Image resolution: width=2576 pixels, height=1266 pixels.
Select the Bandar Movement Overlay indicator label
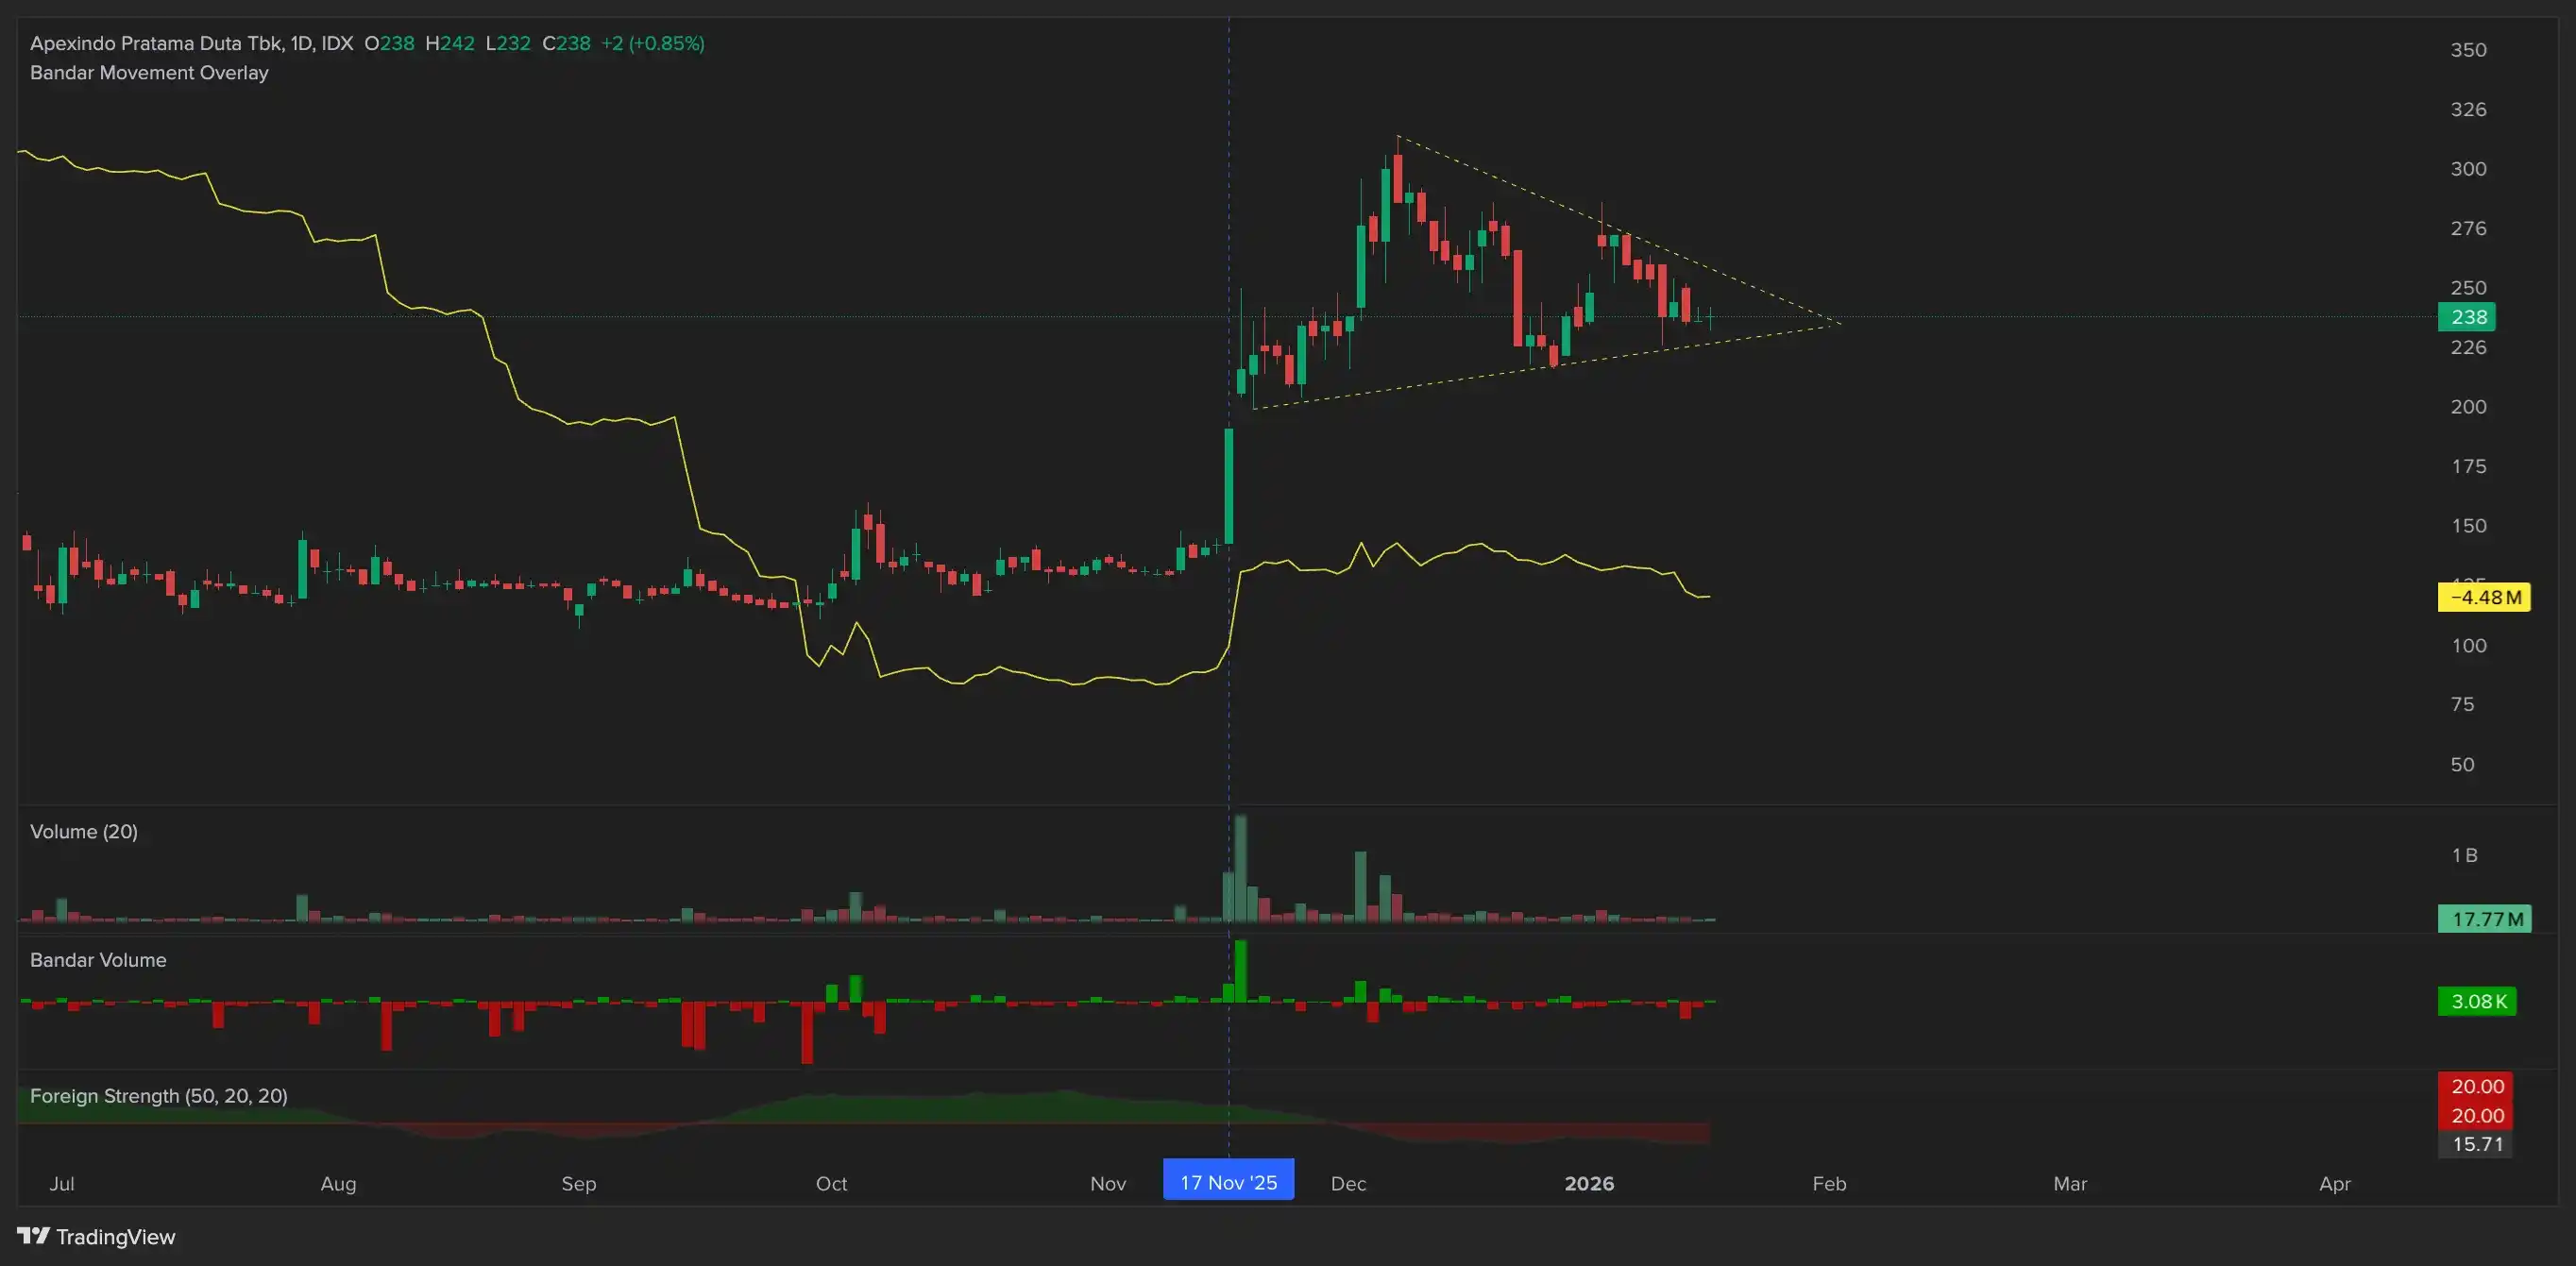149,73
